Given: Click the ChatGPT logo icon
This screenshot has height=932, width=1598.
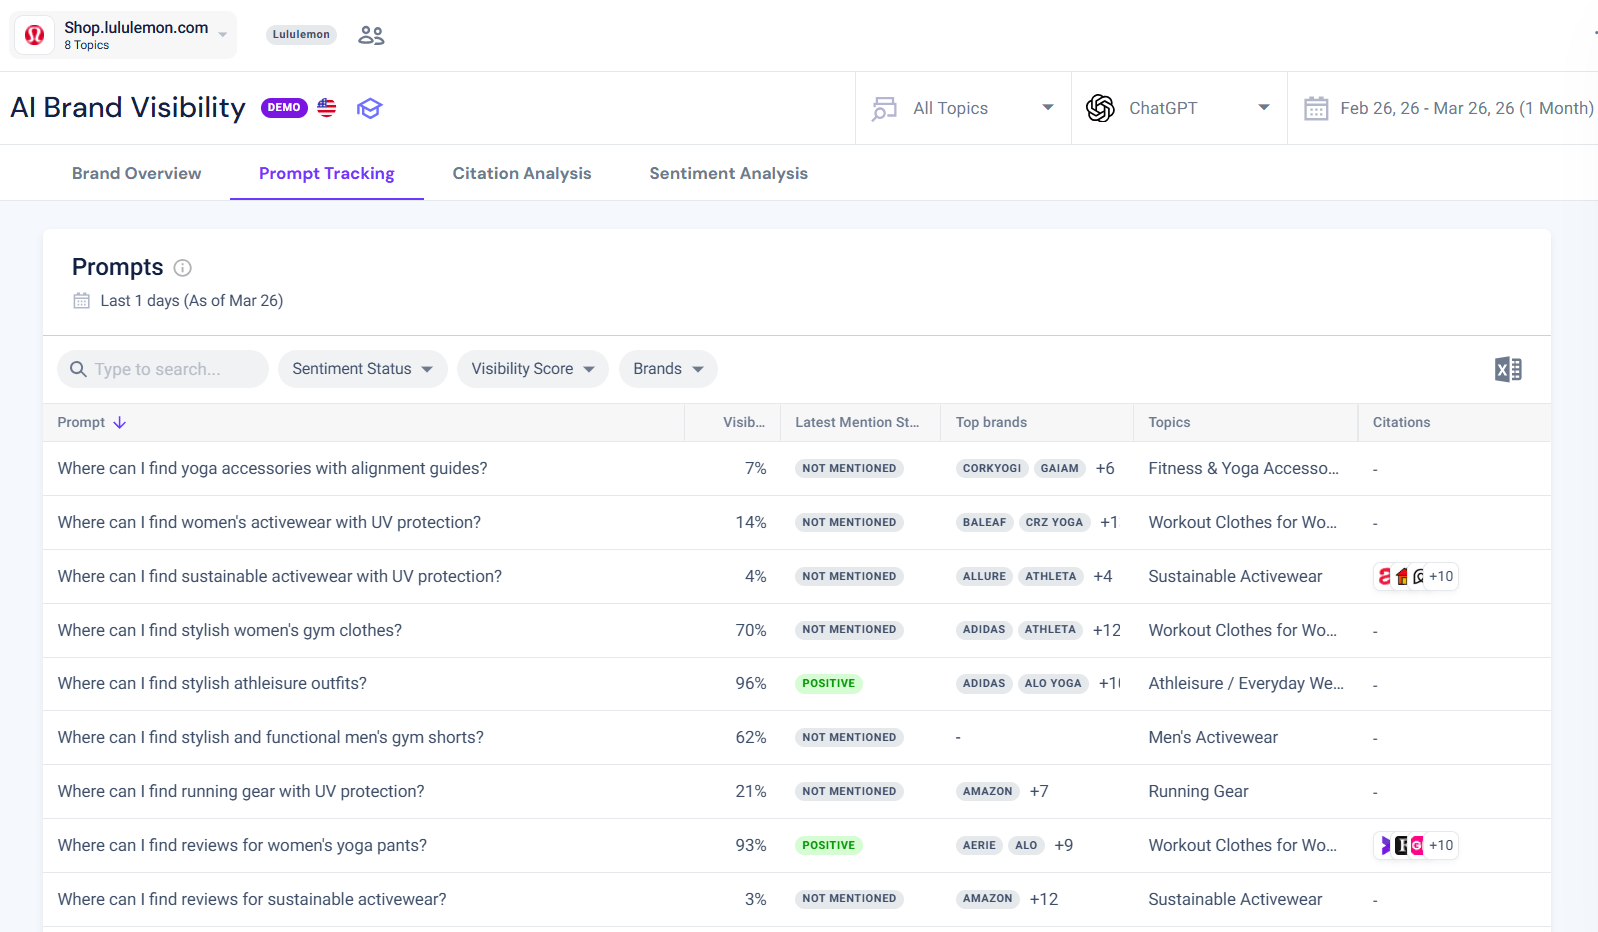Looking at the screenshot, I should tap(1100, 108).
